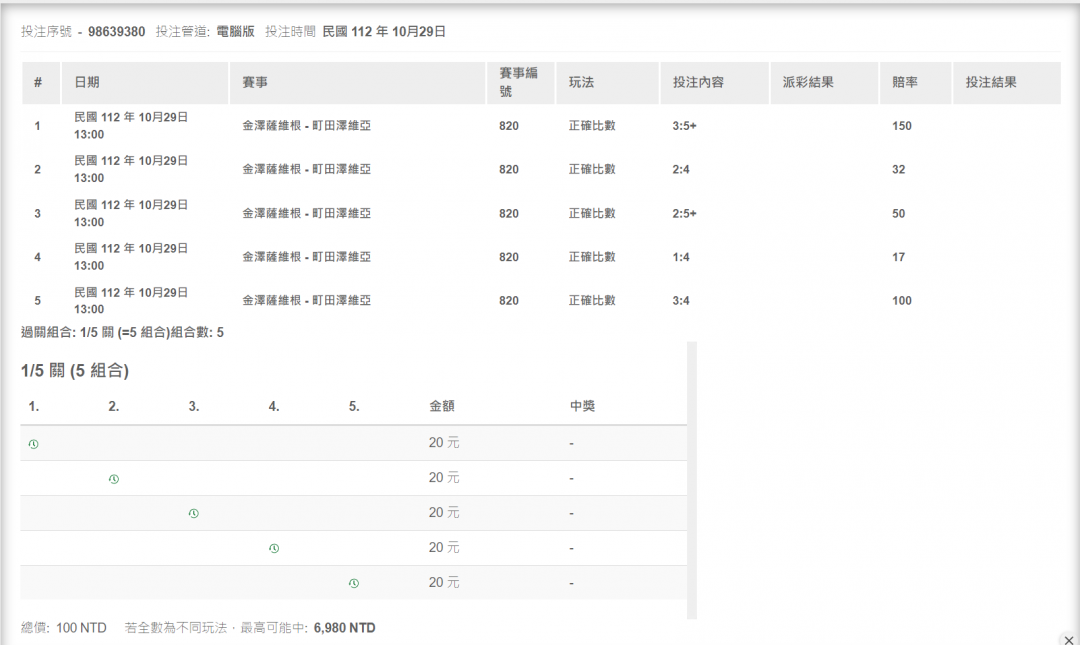Click the 賽事編號 column header

(x=519, y=82)
